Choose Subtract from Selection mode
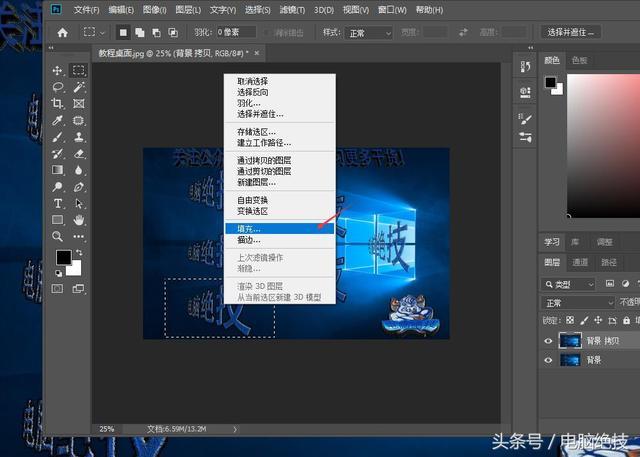 click(156, 32)
